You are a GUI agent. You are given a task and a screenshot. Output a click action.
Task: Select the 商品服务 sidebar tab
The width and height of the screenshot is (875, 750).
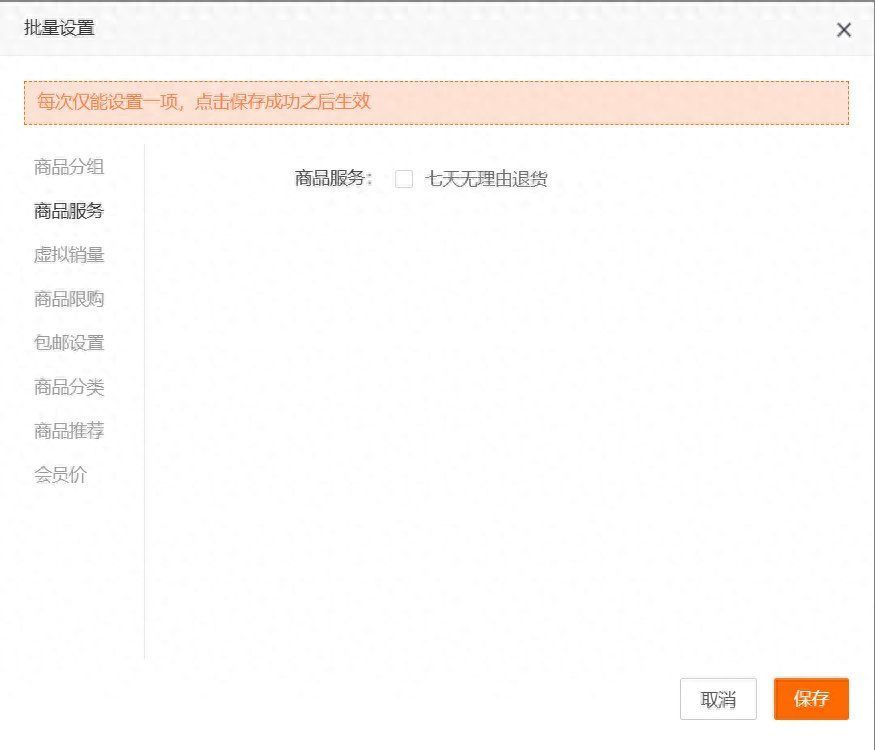69,211
